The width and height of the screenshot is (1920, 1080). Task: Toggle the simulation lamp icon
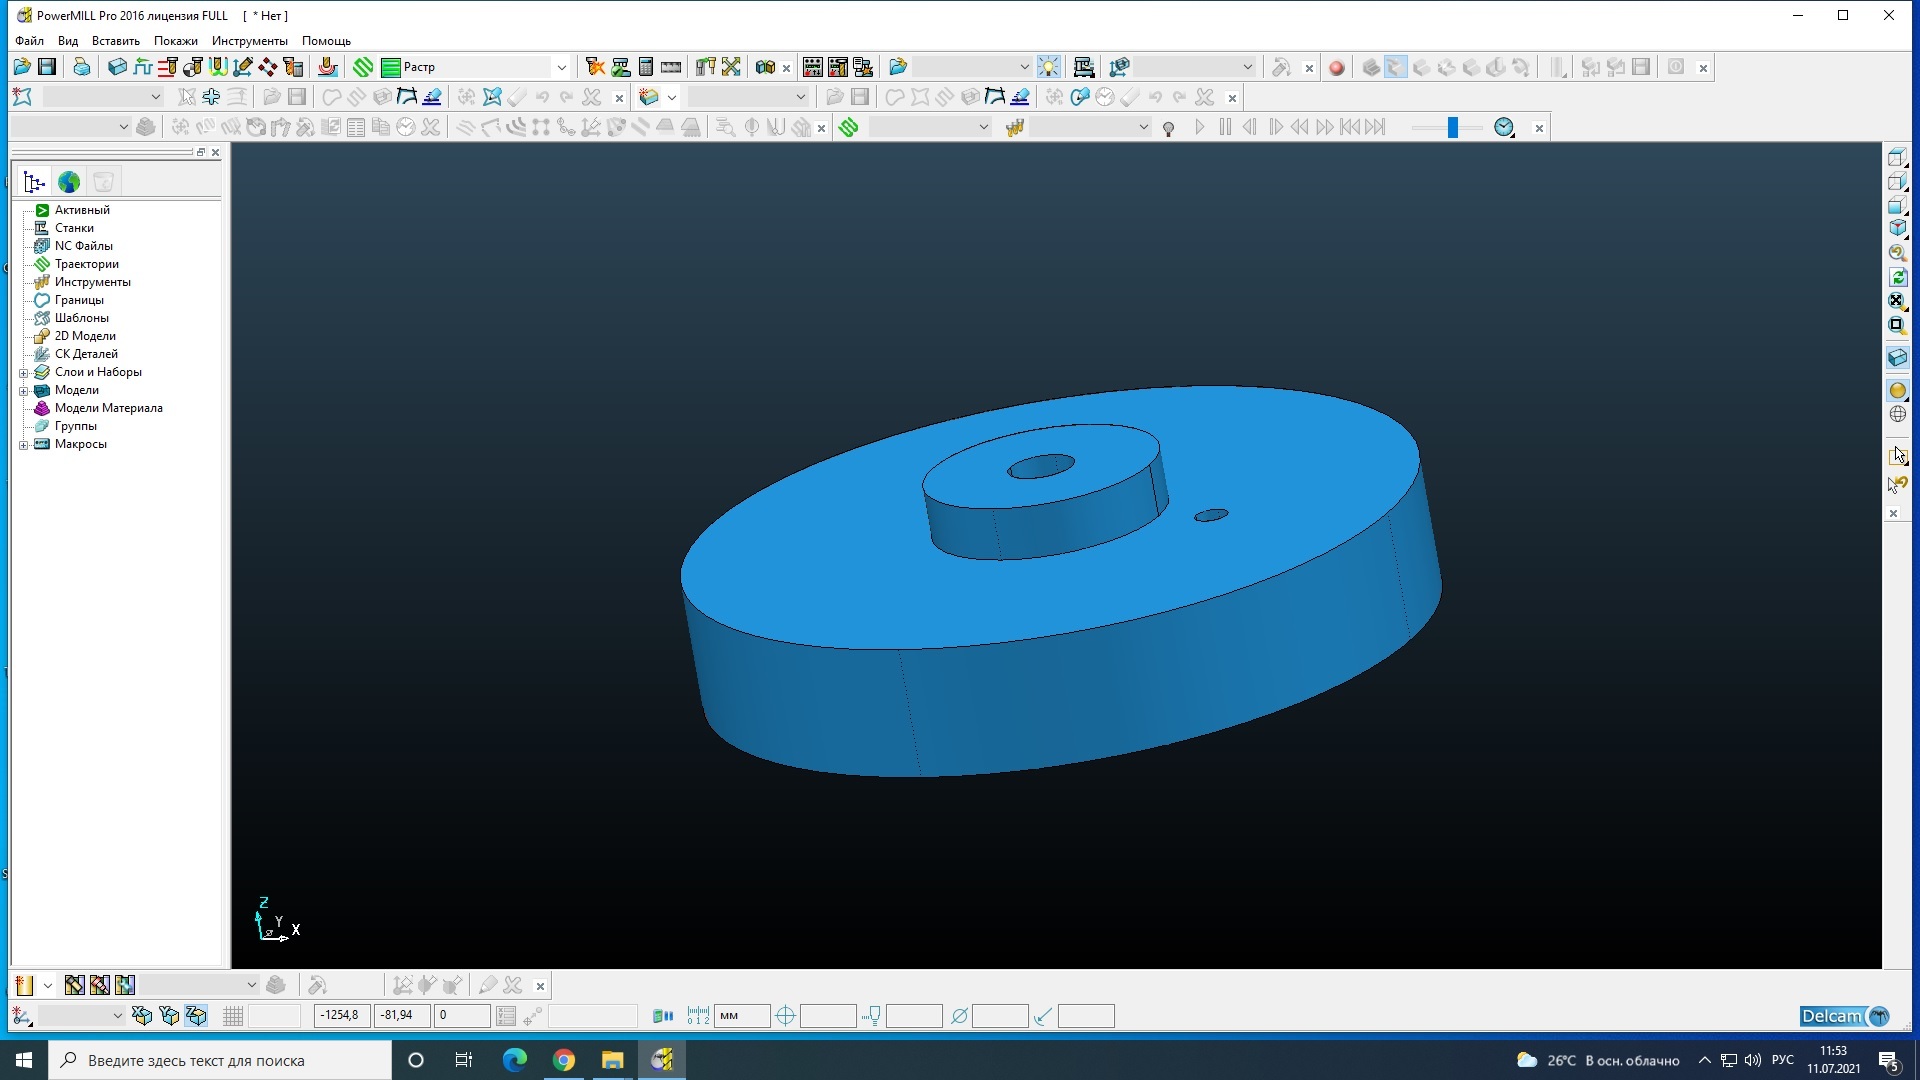pos(1168,128)
